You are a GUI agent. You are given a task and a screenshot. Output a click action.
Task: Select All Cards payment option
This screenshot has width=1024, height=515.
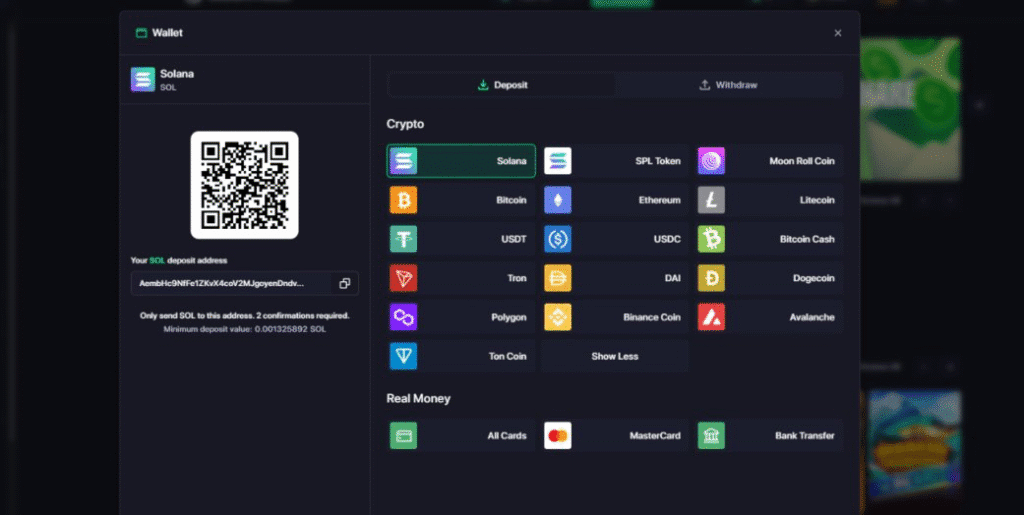pos(461,436)
